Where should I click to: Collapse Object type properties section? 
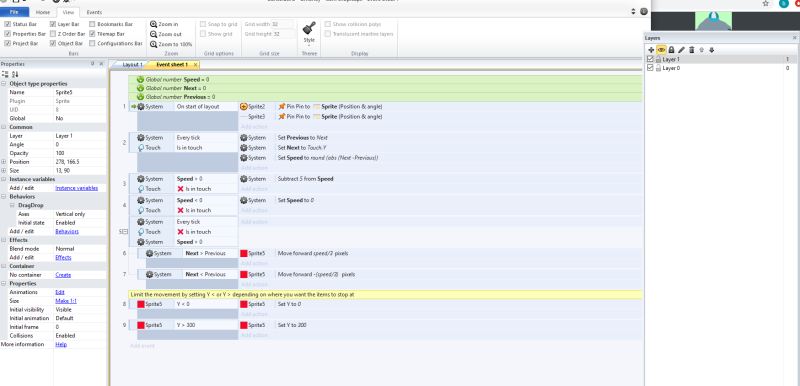tap(4, 84)
